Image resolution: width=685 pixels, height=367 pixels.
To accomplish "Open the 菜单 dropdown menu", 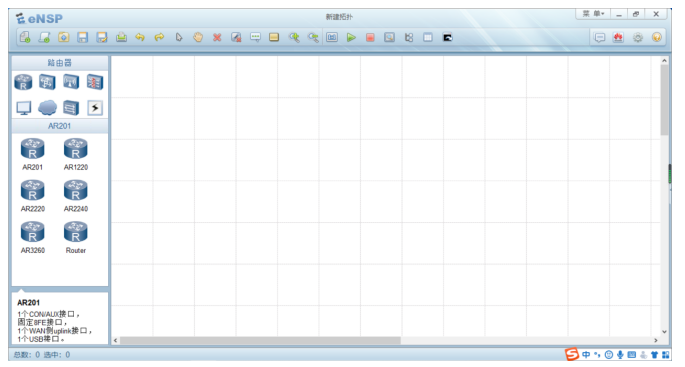I will [593, 14].
